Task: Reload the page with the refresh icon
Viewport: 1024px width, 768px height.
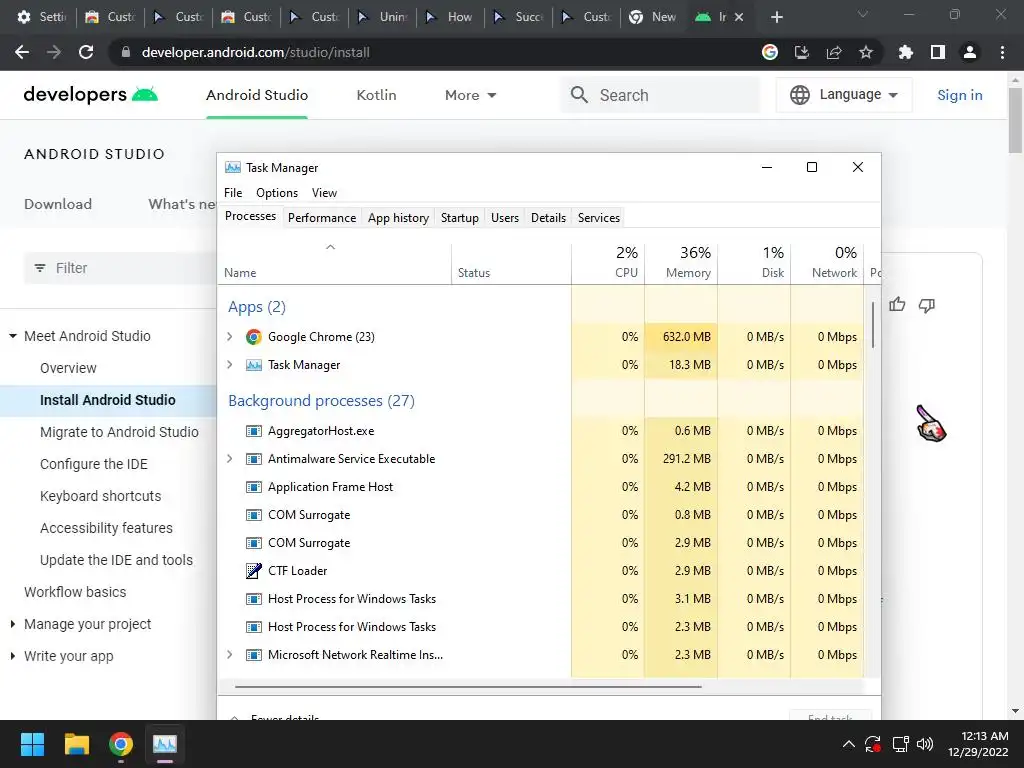Action: pyautogui.click(x=86, y=52)
